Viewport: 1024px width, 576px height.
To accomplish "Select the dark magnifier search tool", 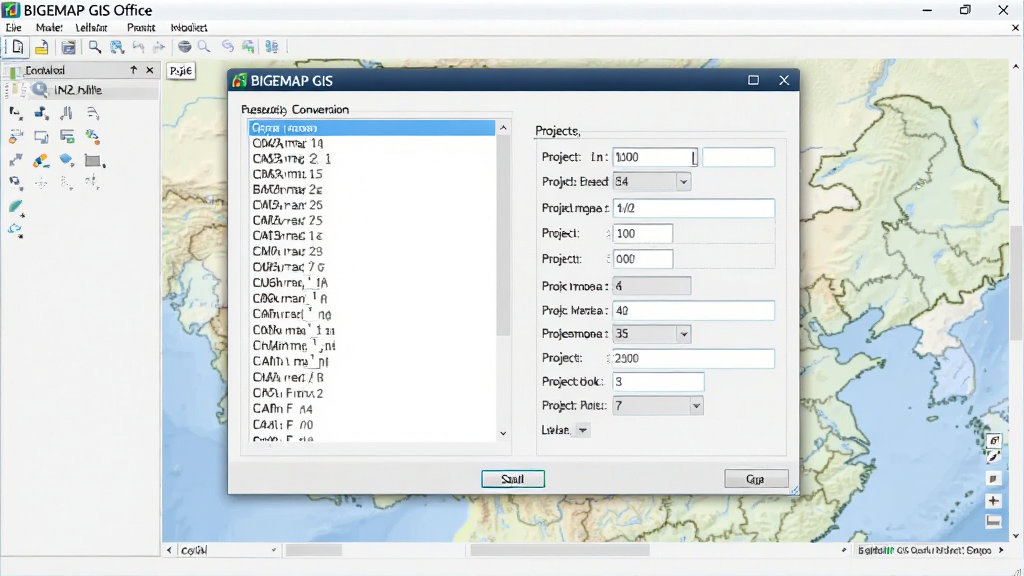I will (95, 47).
